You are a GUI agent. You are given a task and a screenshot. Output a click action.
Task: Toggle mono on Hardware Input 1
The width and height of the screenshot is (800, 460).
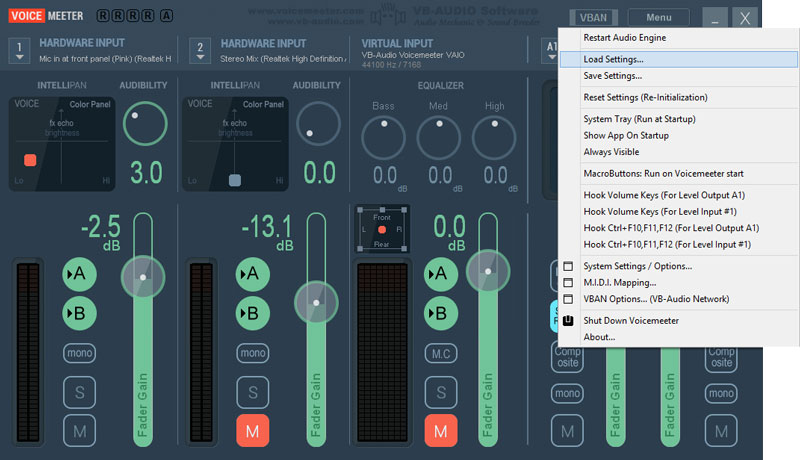[x=79, y=353]
